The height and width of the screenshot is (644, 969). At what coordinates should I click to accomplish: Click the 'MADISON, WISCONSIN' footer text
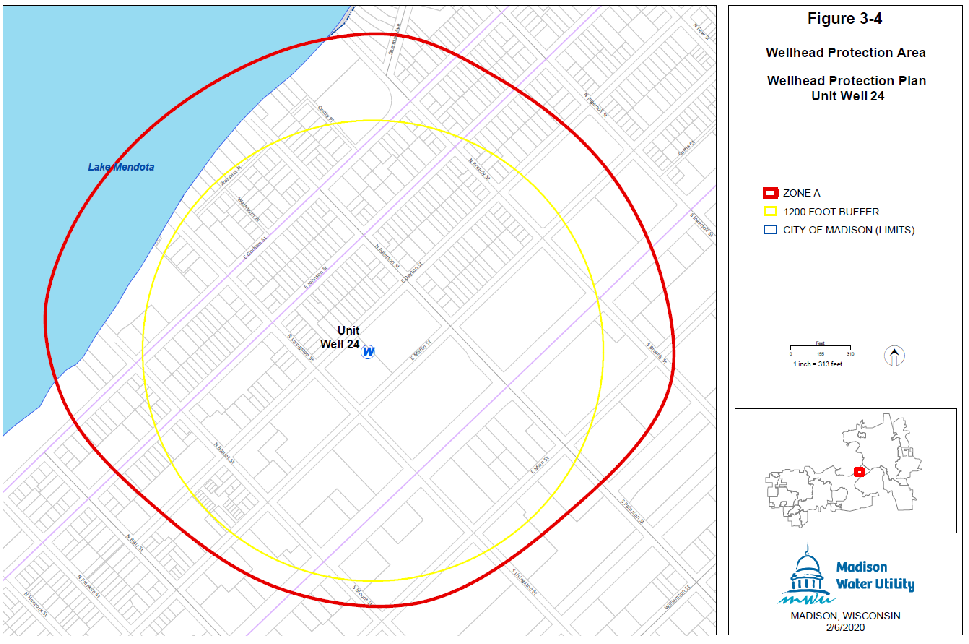coord(845,616)
